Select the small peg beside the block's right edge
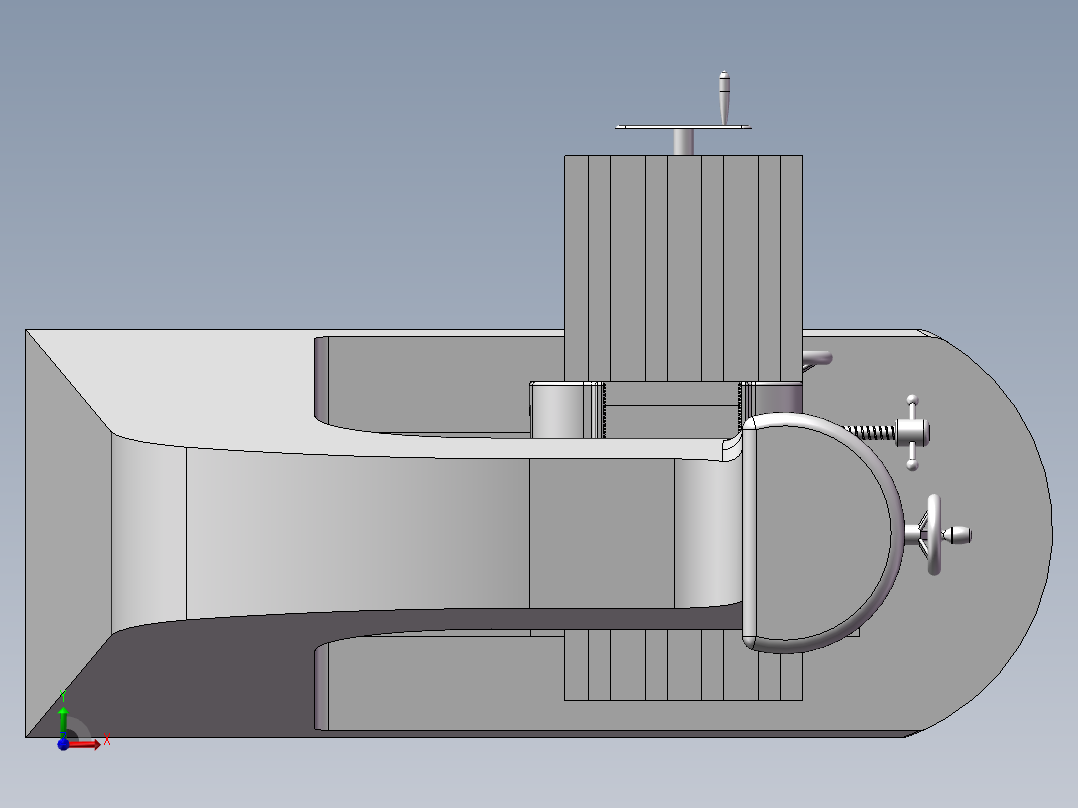The height and width of the screenshot is (808, 1078). [x=817, y=358]
